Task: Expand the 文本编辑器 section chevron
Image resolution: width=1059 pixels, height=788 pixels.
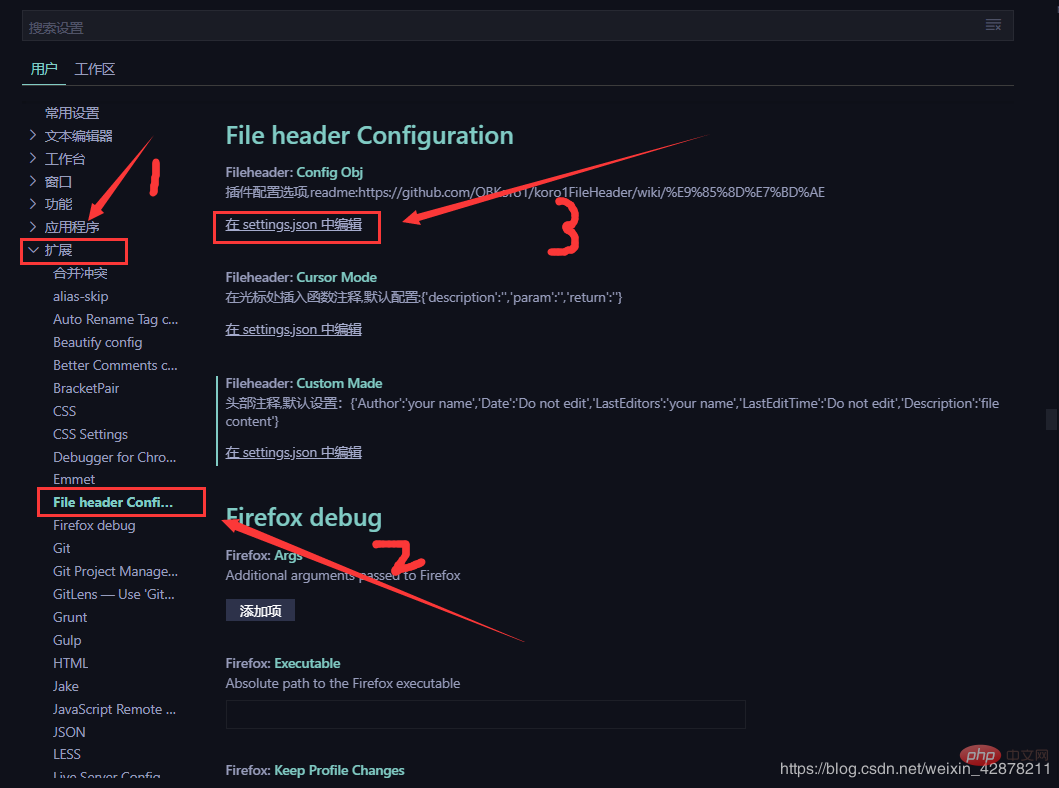Action: (32, 136)
